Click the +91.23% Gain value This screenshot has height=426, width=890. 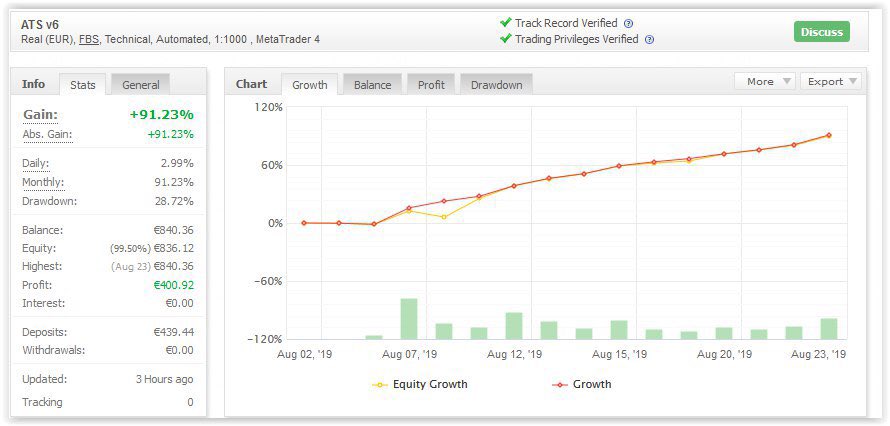point(161,115)
